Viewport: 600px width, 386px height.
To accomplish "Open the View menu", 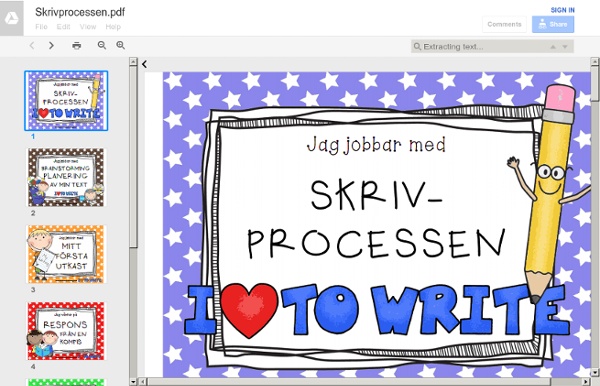I will [88, 27].
